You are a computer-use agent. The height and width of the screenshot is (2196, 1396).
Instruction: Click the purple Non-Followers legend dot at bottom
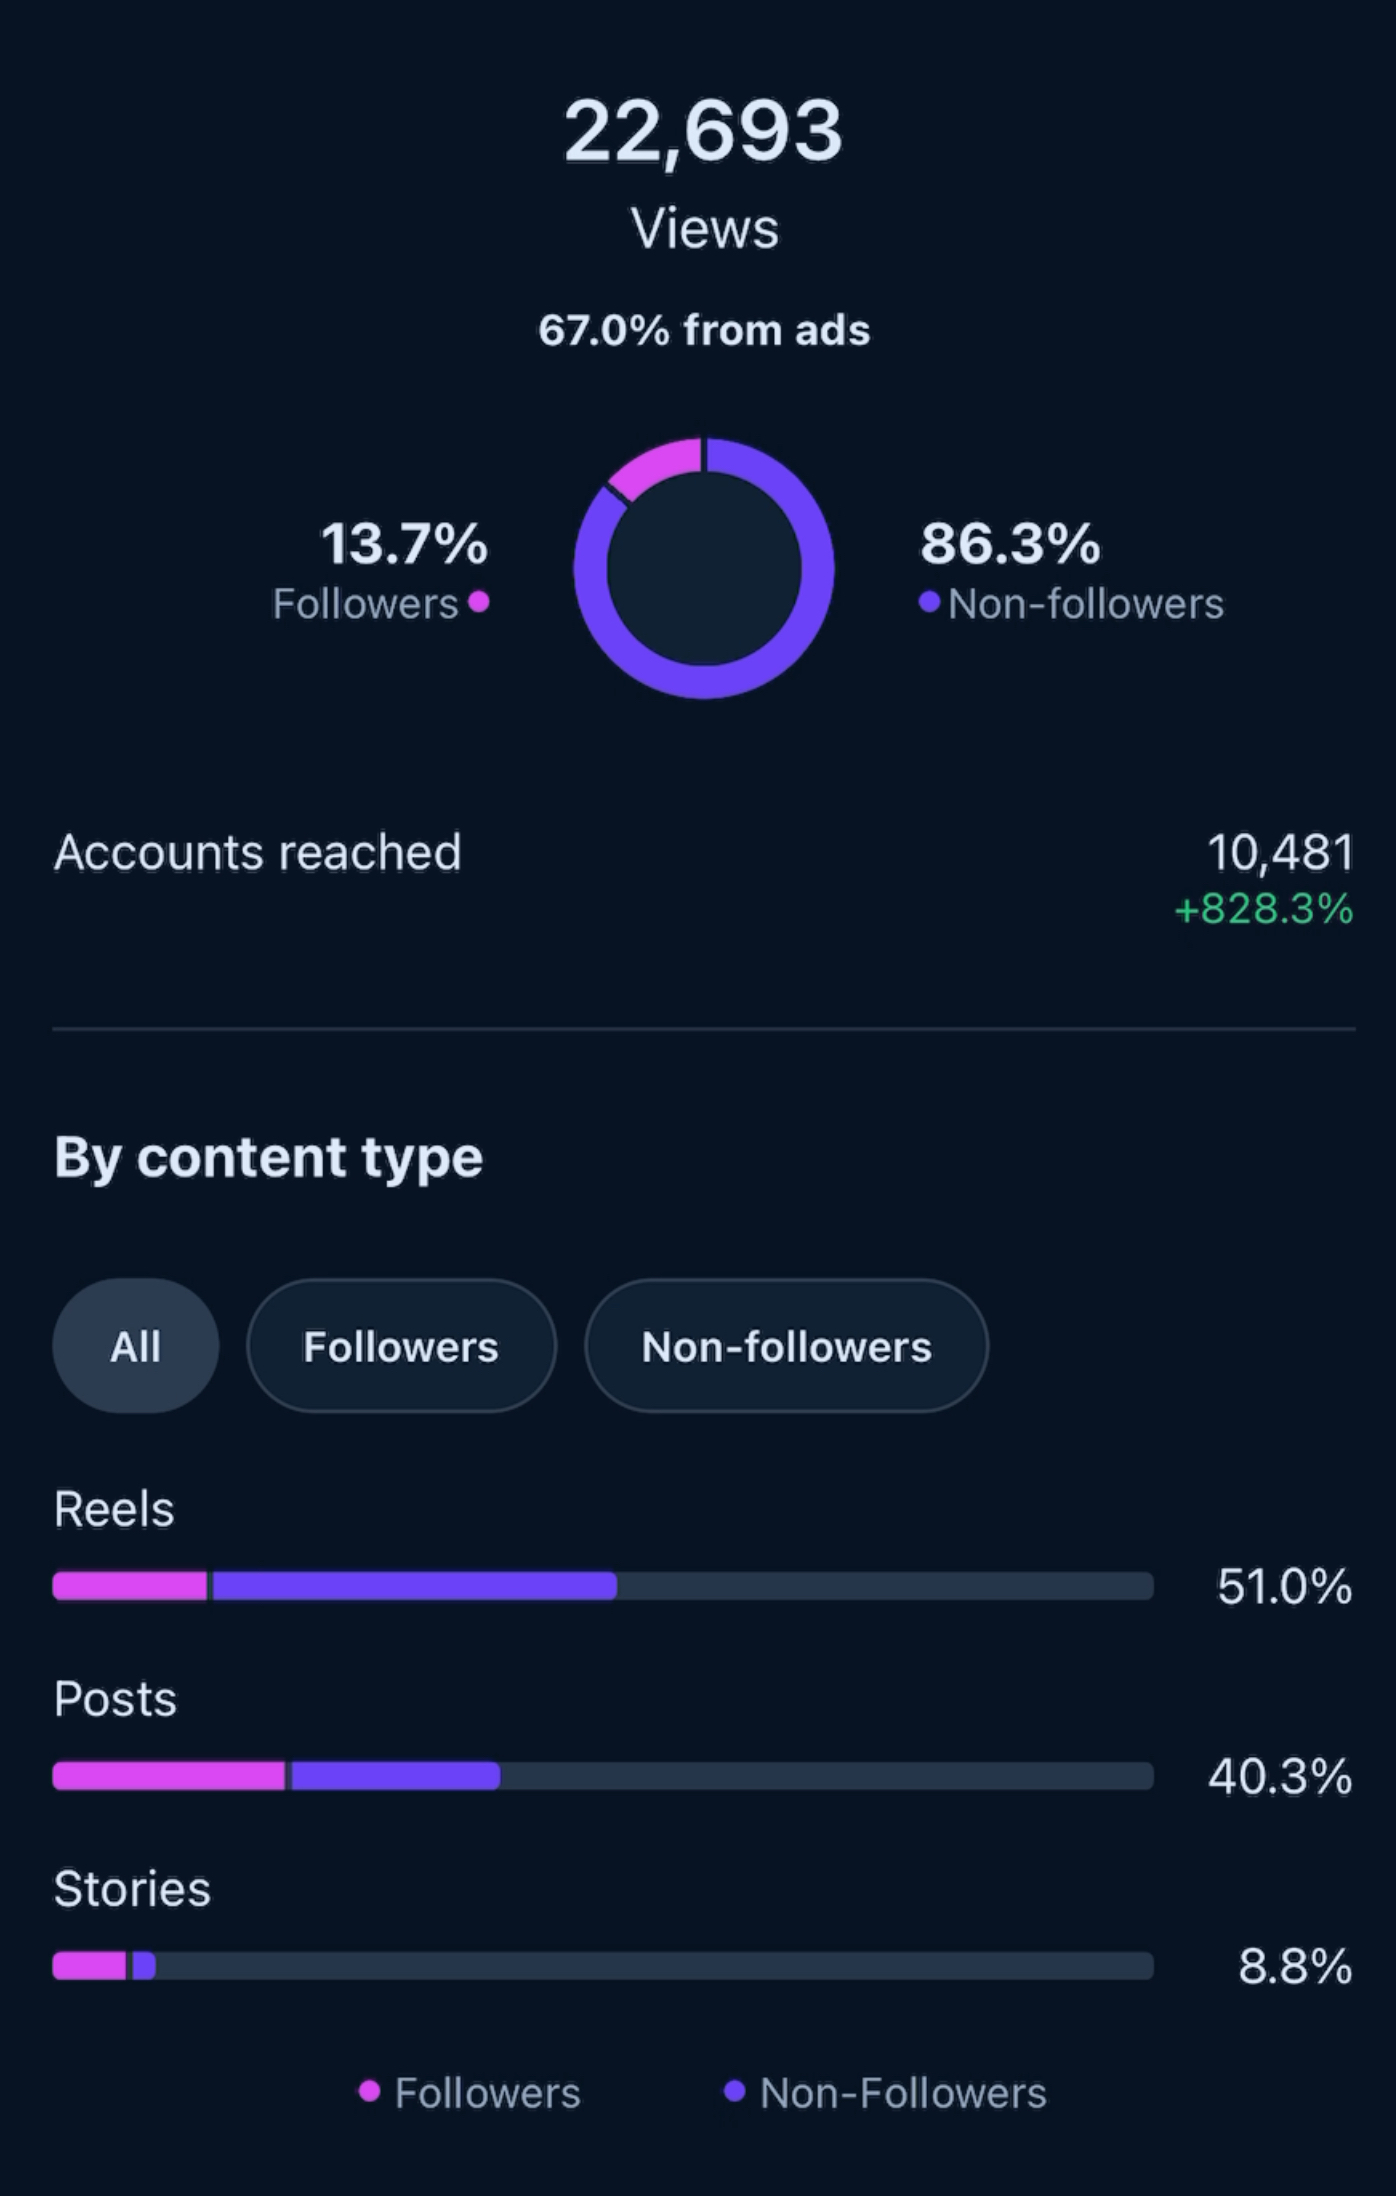[x=734, y=2091]
